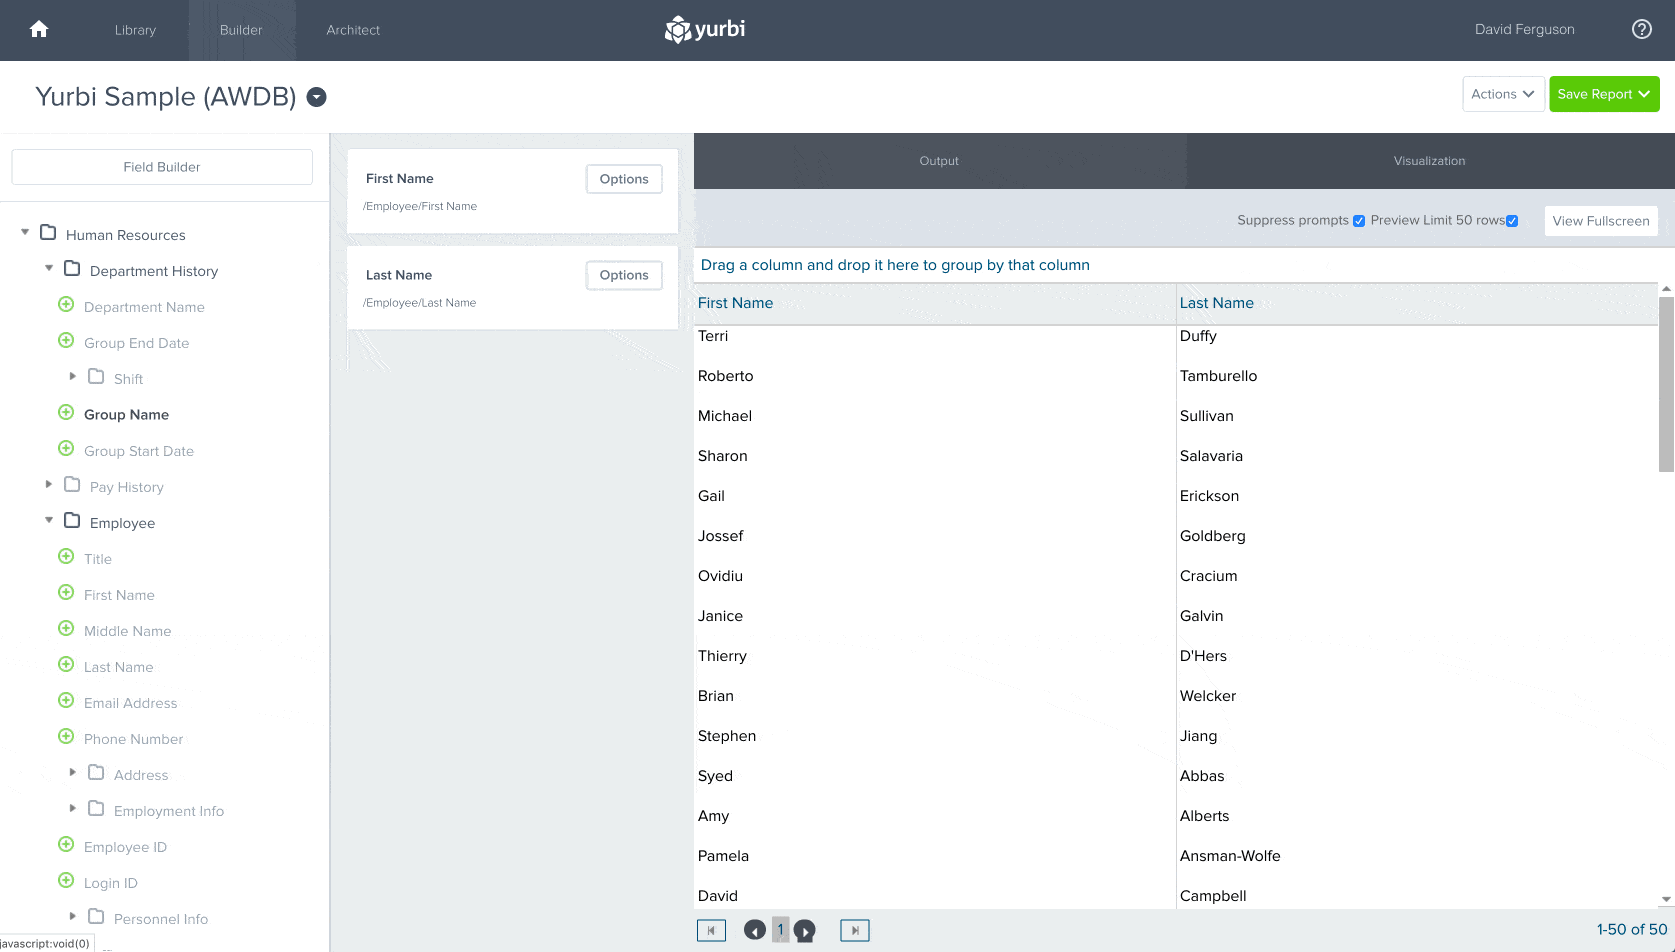Viewport: 1675px width, 952px height.
Task: Disable the Preview Limit 50 rows checkbox
Action: point(1511,220)
